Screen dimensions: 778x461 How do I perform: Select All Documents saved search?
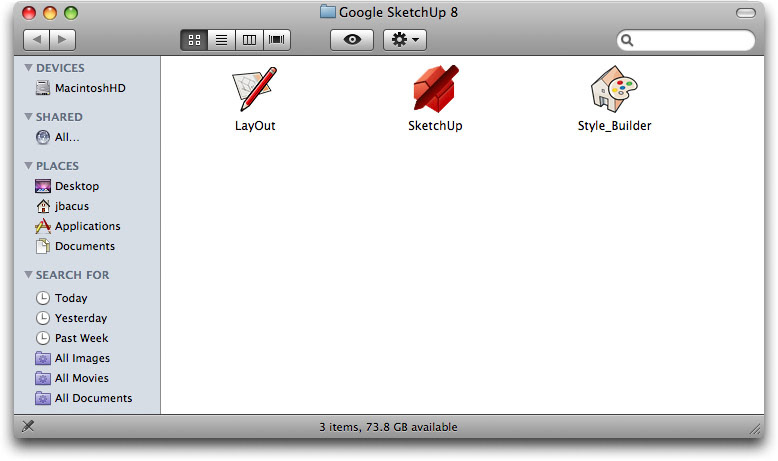[x=84, y=398]
